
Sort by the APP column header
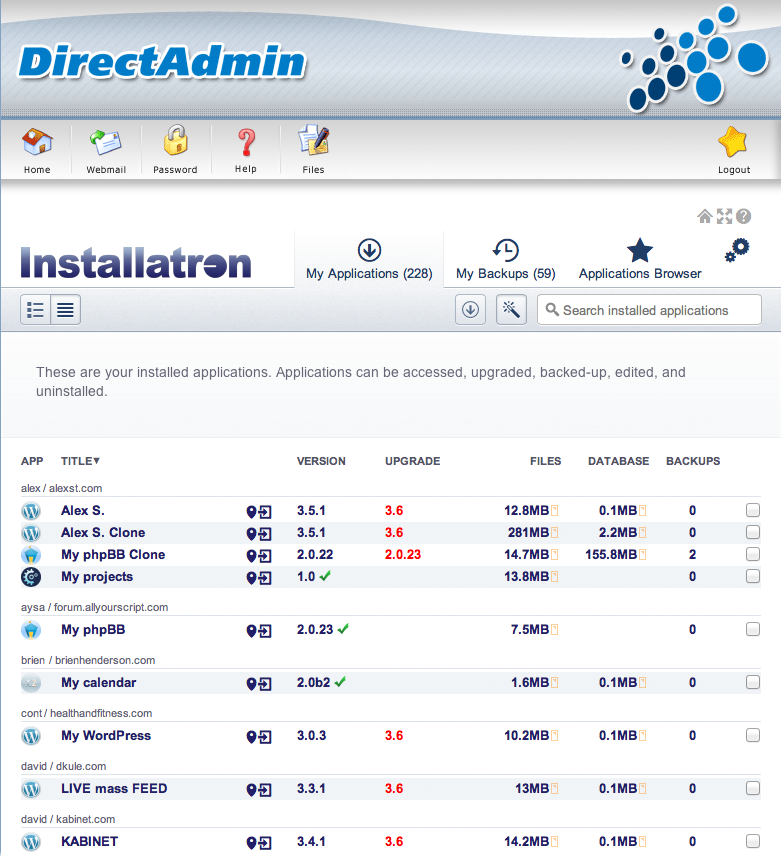click(32, 461)
